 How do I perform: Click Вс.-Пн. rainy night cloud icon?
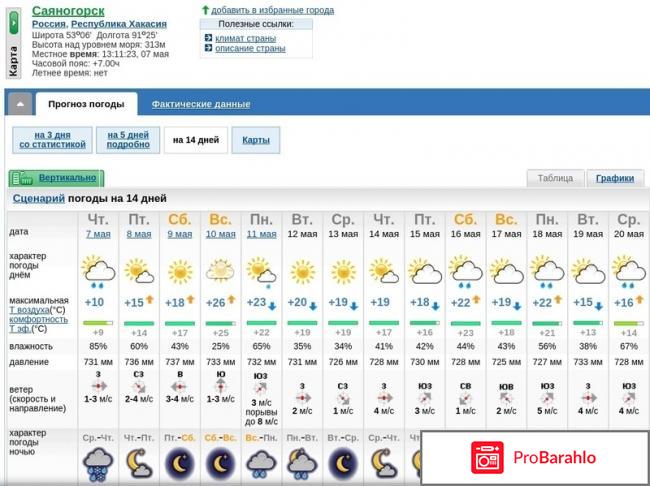click(x=261, y=464)
